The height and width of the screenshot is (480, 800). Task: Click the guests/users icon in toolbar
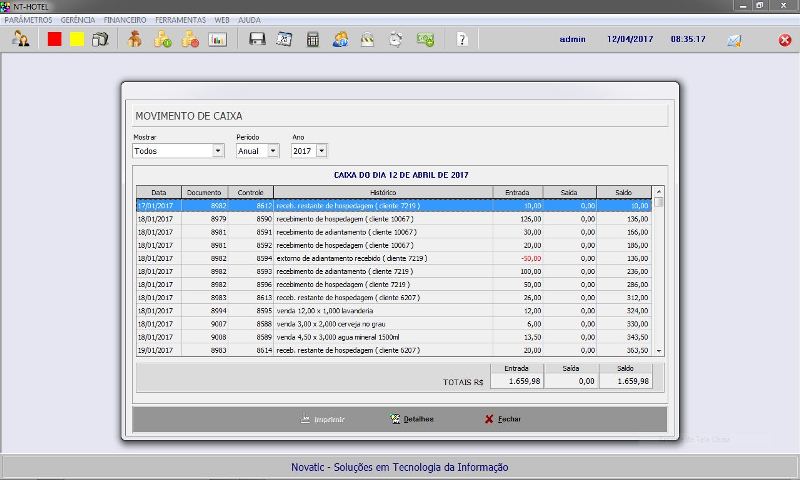(x=20, y=40)
